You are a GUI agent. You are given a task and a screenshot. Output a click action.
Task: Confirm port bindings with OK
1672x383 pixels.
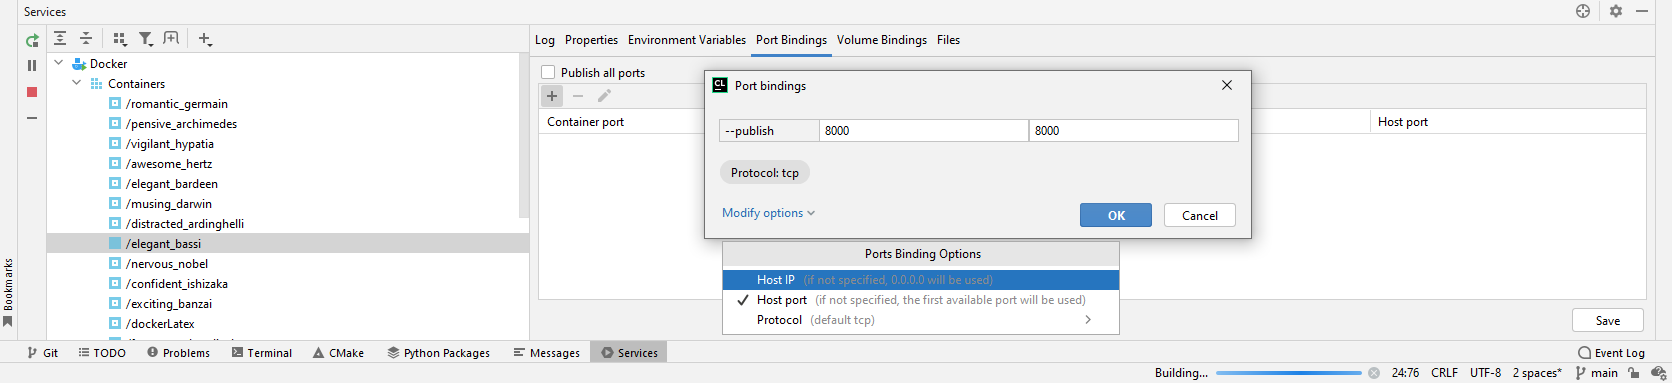pyautogui.click(x=1116, y=215)
